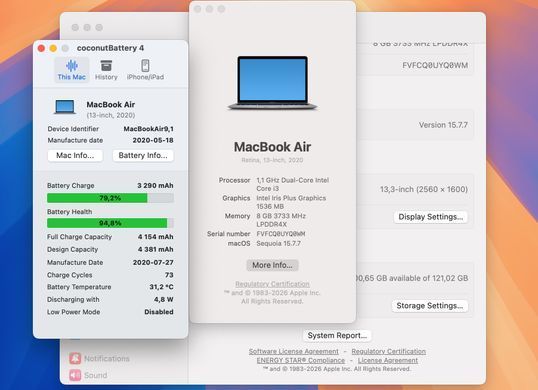Click Display Settings... in System Settings
Viewport: 538px width, 390px height.
(431, 217)
